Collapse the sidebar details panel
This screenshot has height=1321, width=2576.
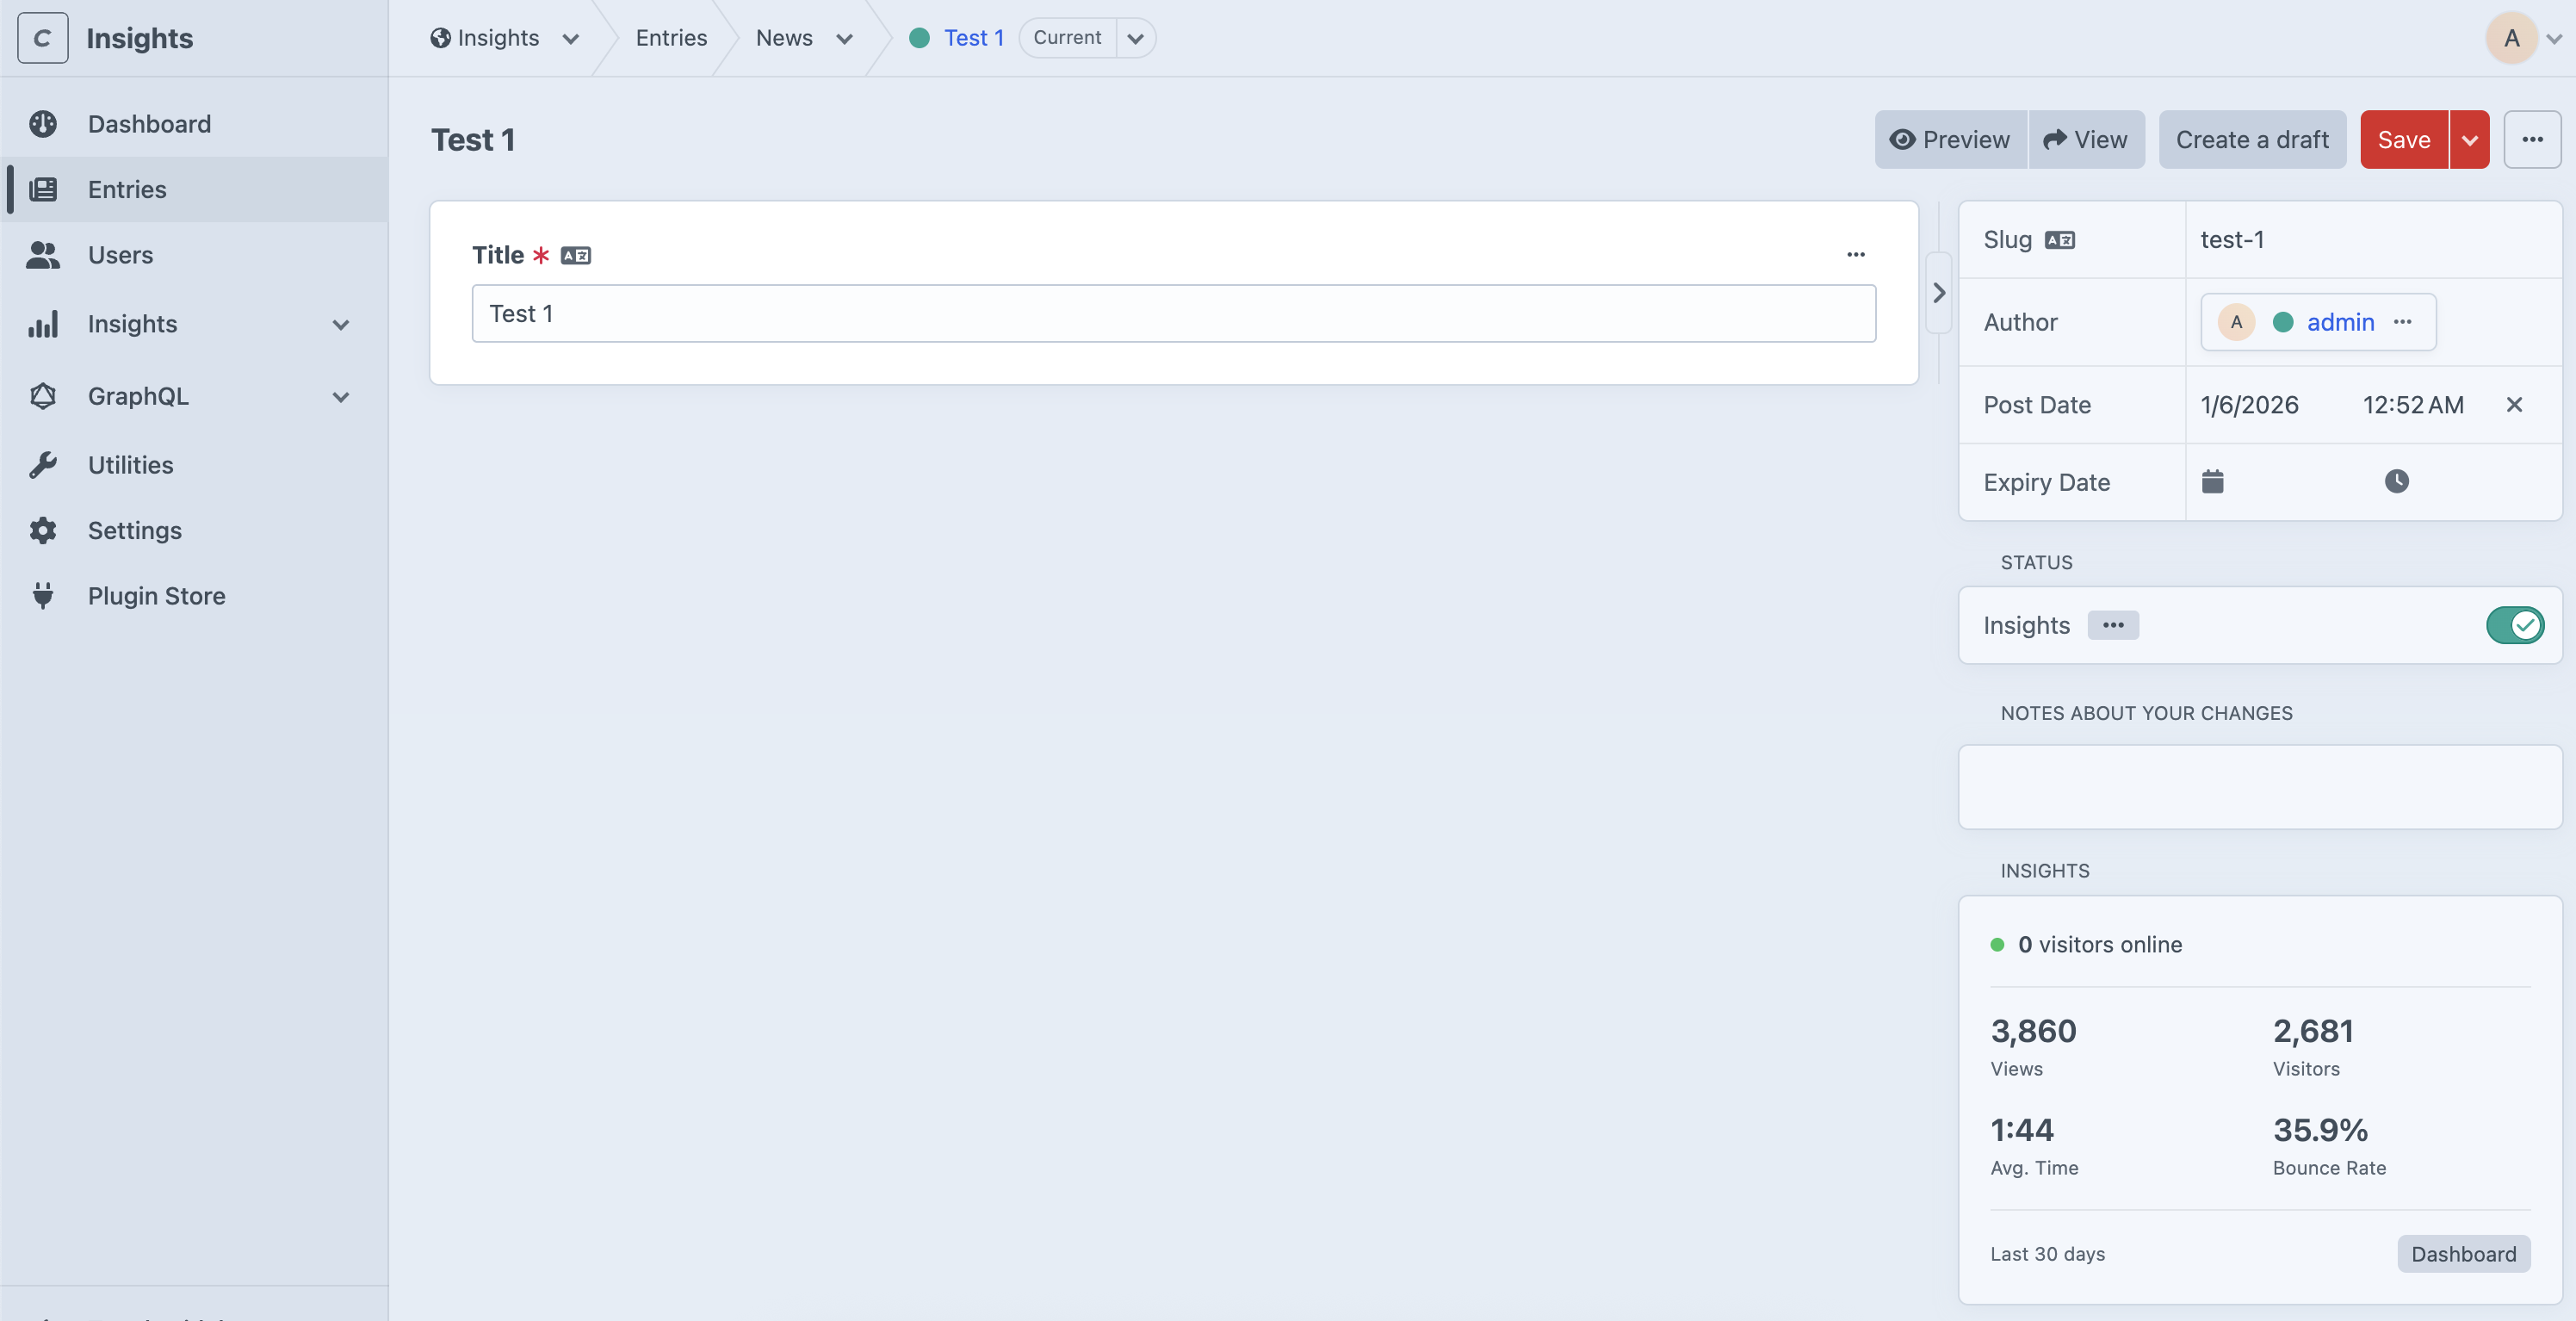click(x=1938, y=293)
